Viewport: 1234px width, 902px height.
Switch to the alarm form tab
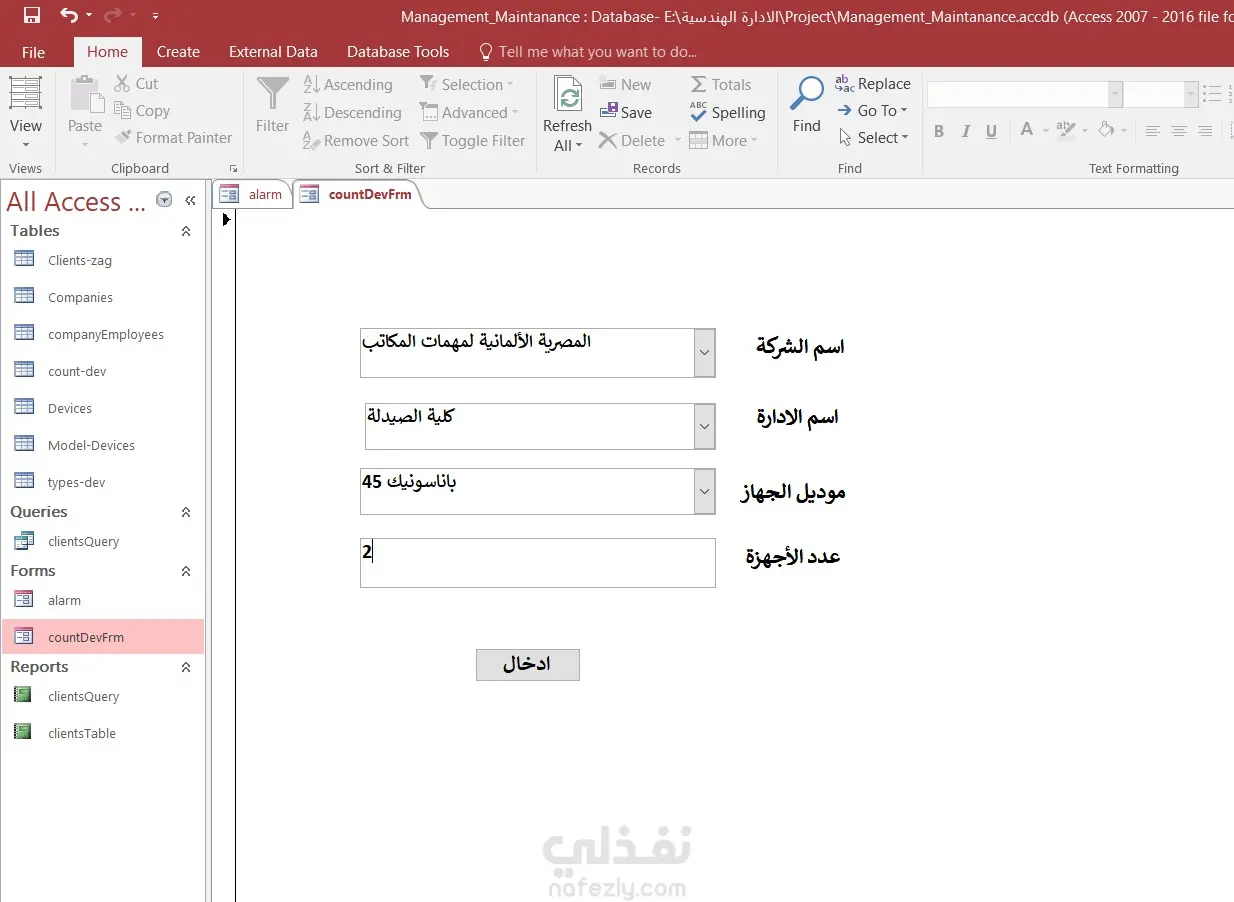pos(254,194)
